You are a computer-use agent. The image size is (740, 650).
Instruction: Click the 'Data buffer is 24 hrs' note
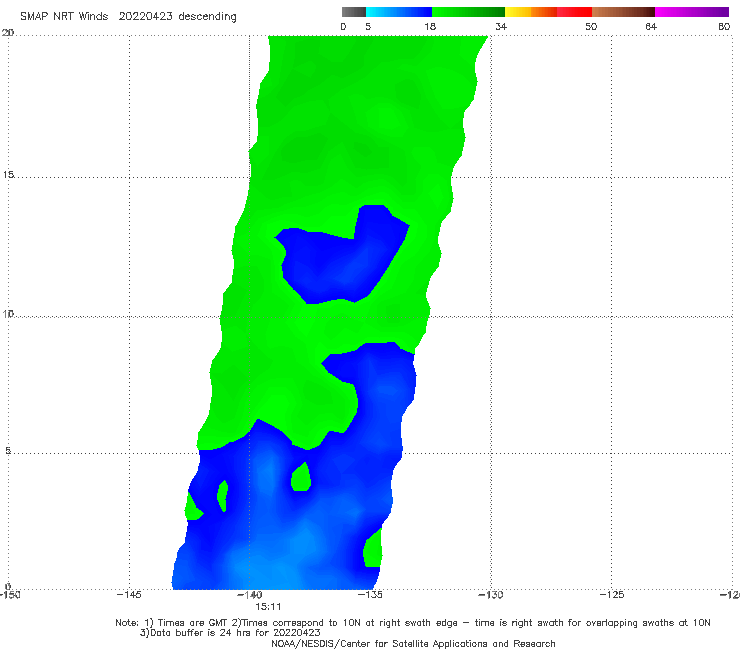230,633
